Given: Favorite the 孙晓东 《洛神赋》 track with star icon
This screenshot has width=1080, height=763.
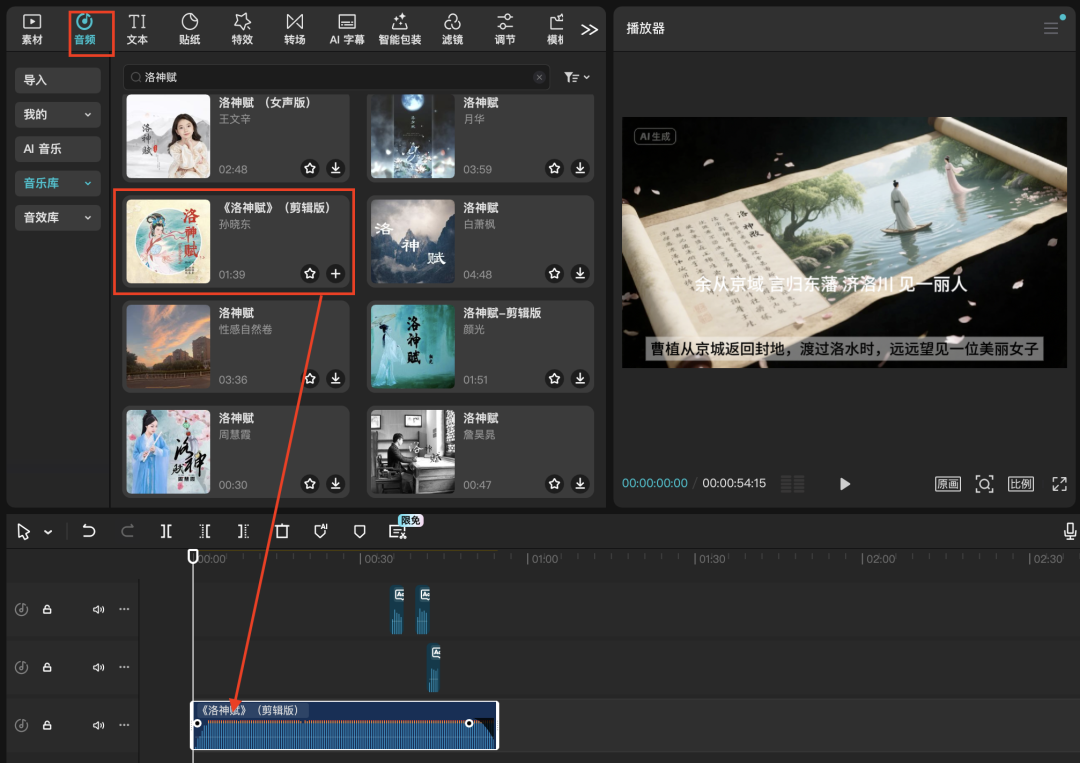Looking at the screenshot, I should point(310,273).
